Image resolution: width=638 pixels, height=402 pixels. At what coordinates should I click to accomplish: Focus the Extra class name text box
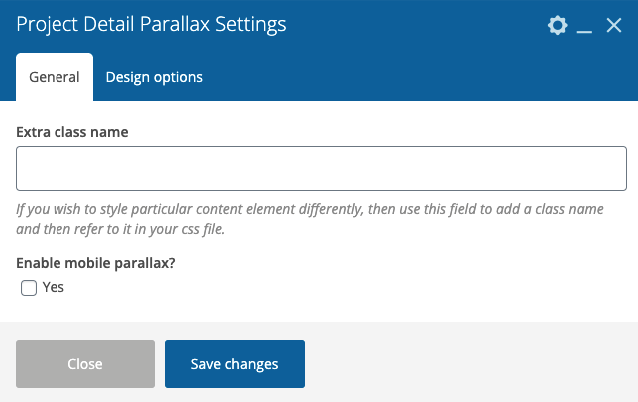click(x=321, y=168)
